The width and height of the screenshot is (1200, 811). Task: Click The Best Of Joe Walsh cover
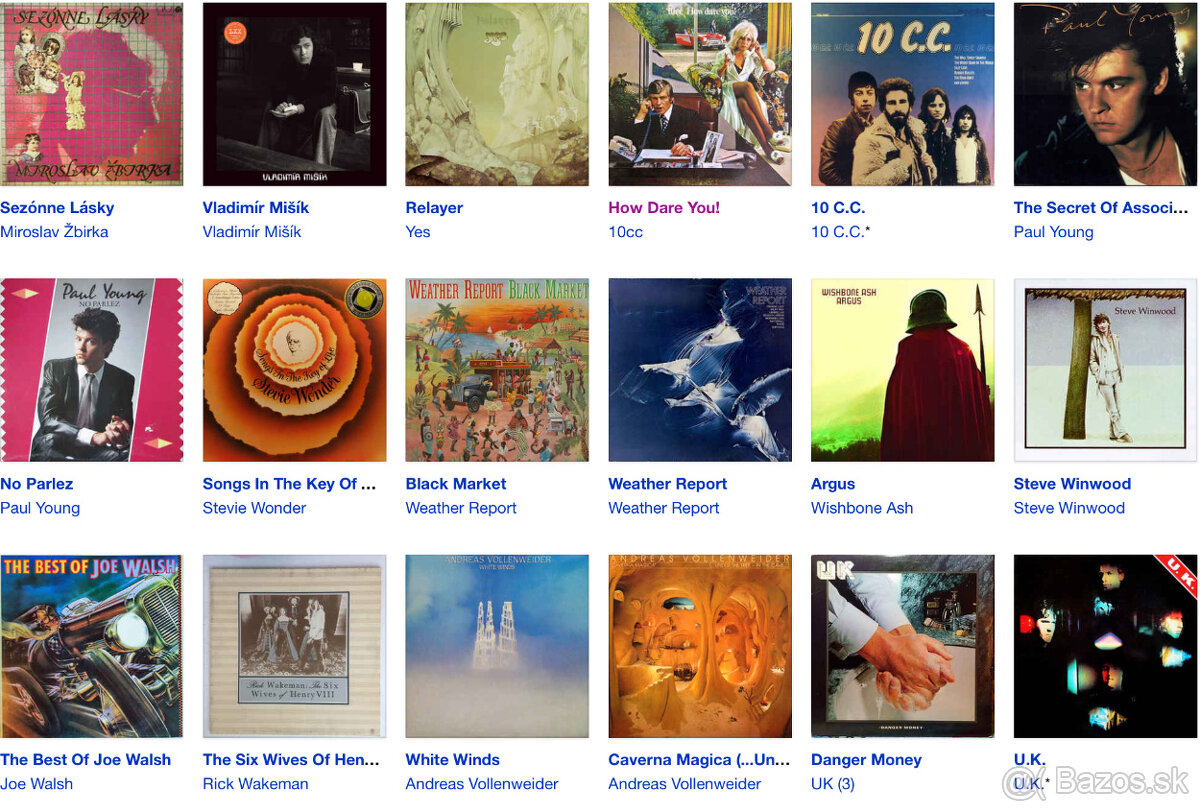[91, 646]
